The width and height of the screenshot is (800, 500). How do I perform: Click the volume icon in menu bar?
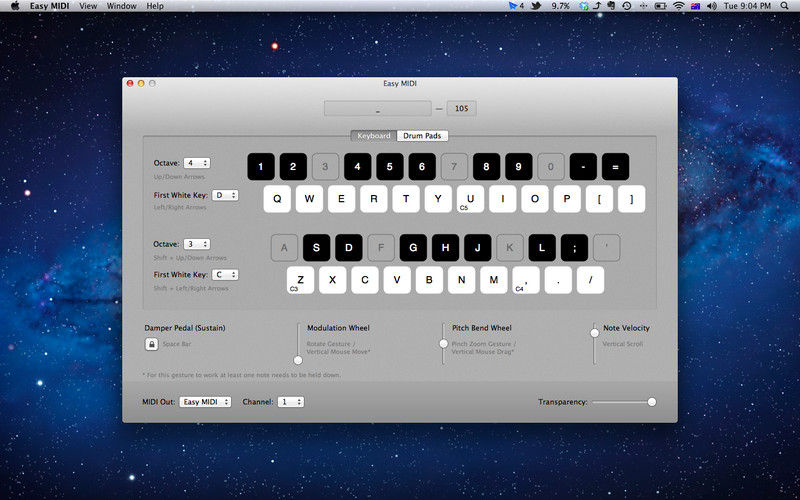(711, 6)
